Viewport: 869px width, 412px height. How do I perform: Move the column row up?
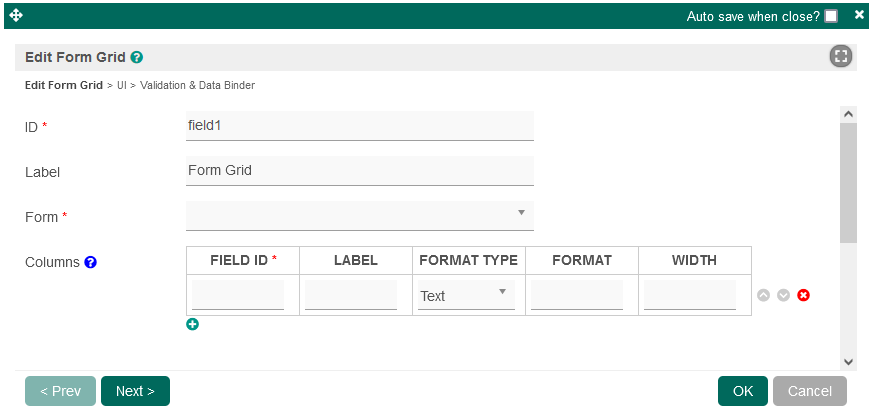coord(764,296)
